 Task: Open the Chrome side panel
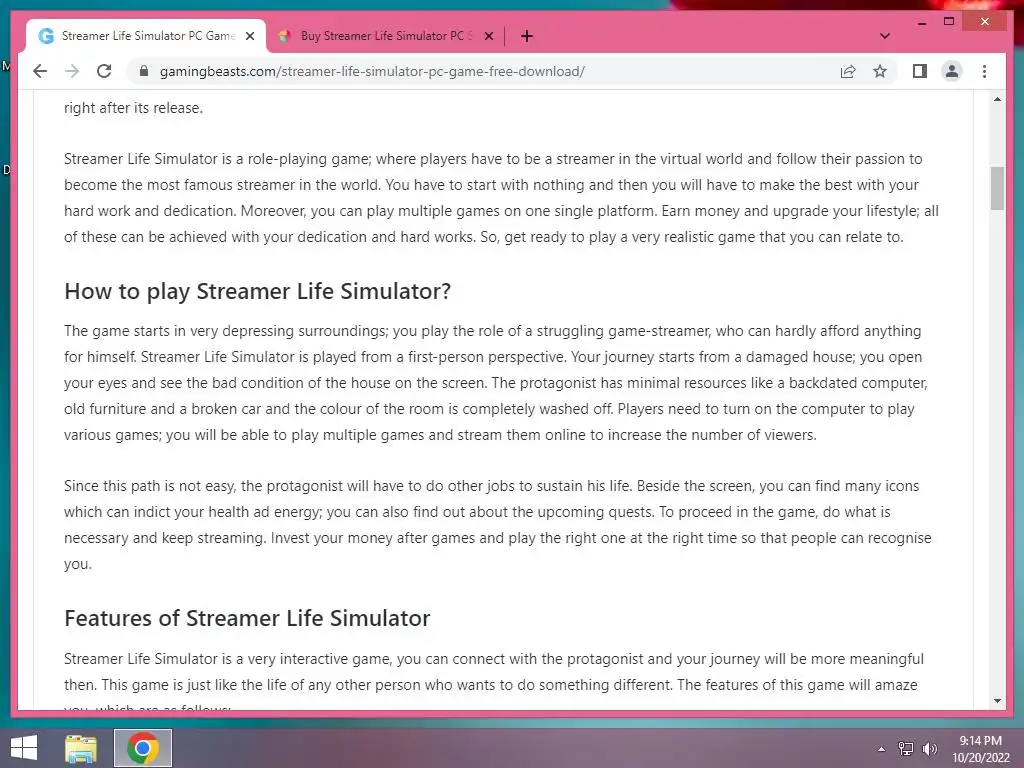tap(920, 71)
